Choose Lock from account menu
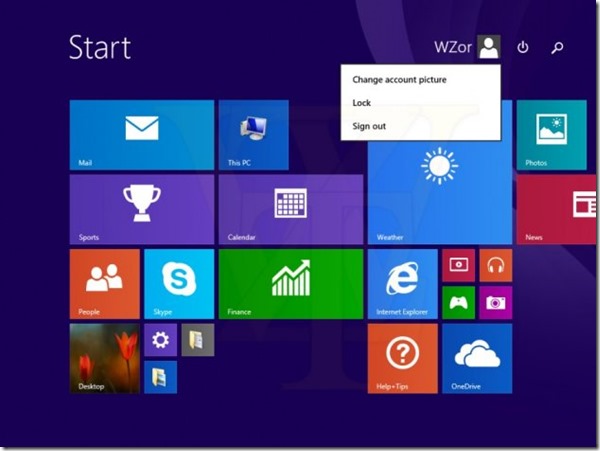 click(x=362, y=102)
